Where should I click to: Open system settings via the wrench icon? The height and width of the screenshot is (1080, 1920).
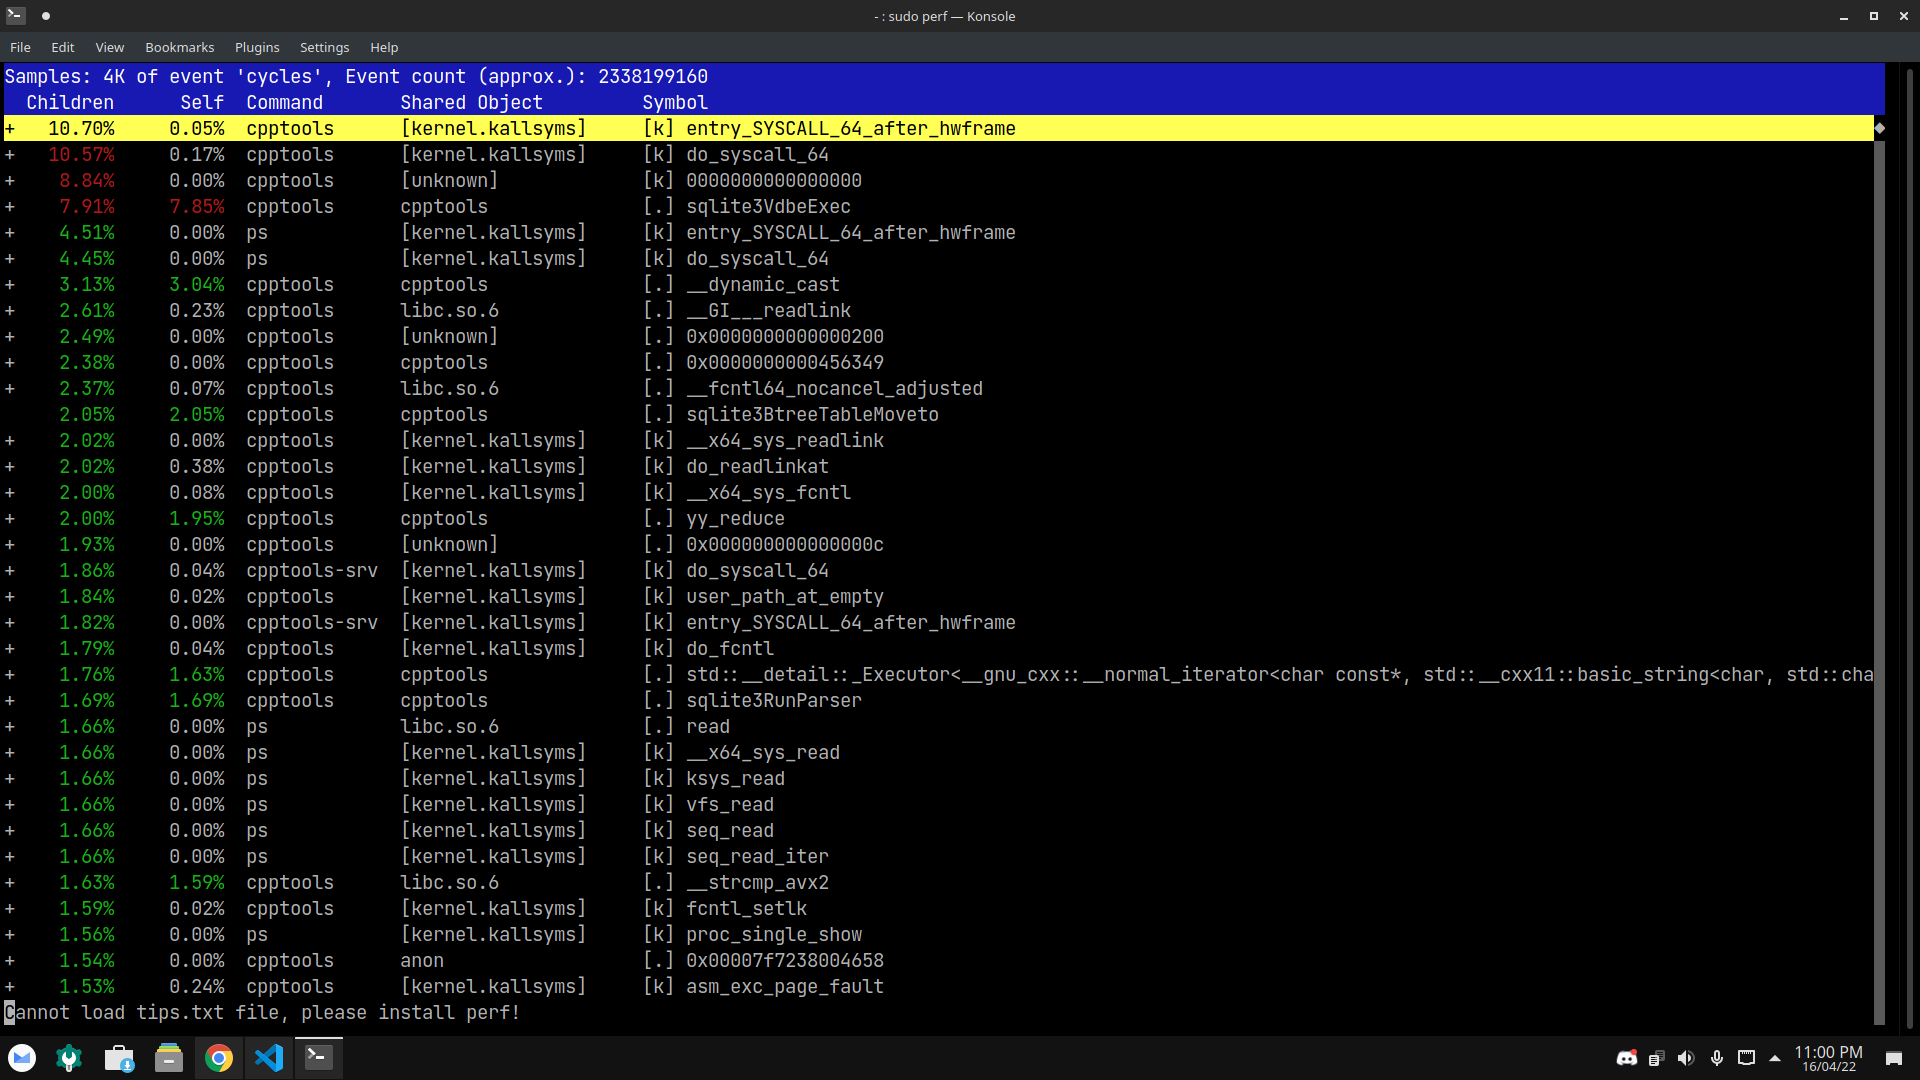[x=69, y=1057]
